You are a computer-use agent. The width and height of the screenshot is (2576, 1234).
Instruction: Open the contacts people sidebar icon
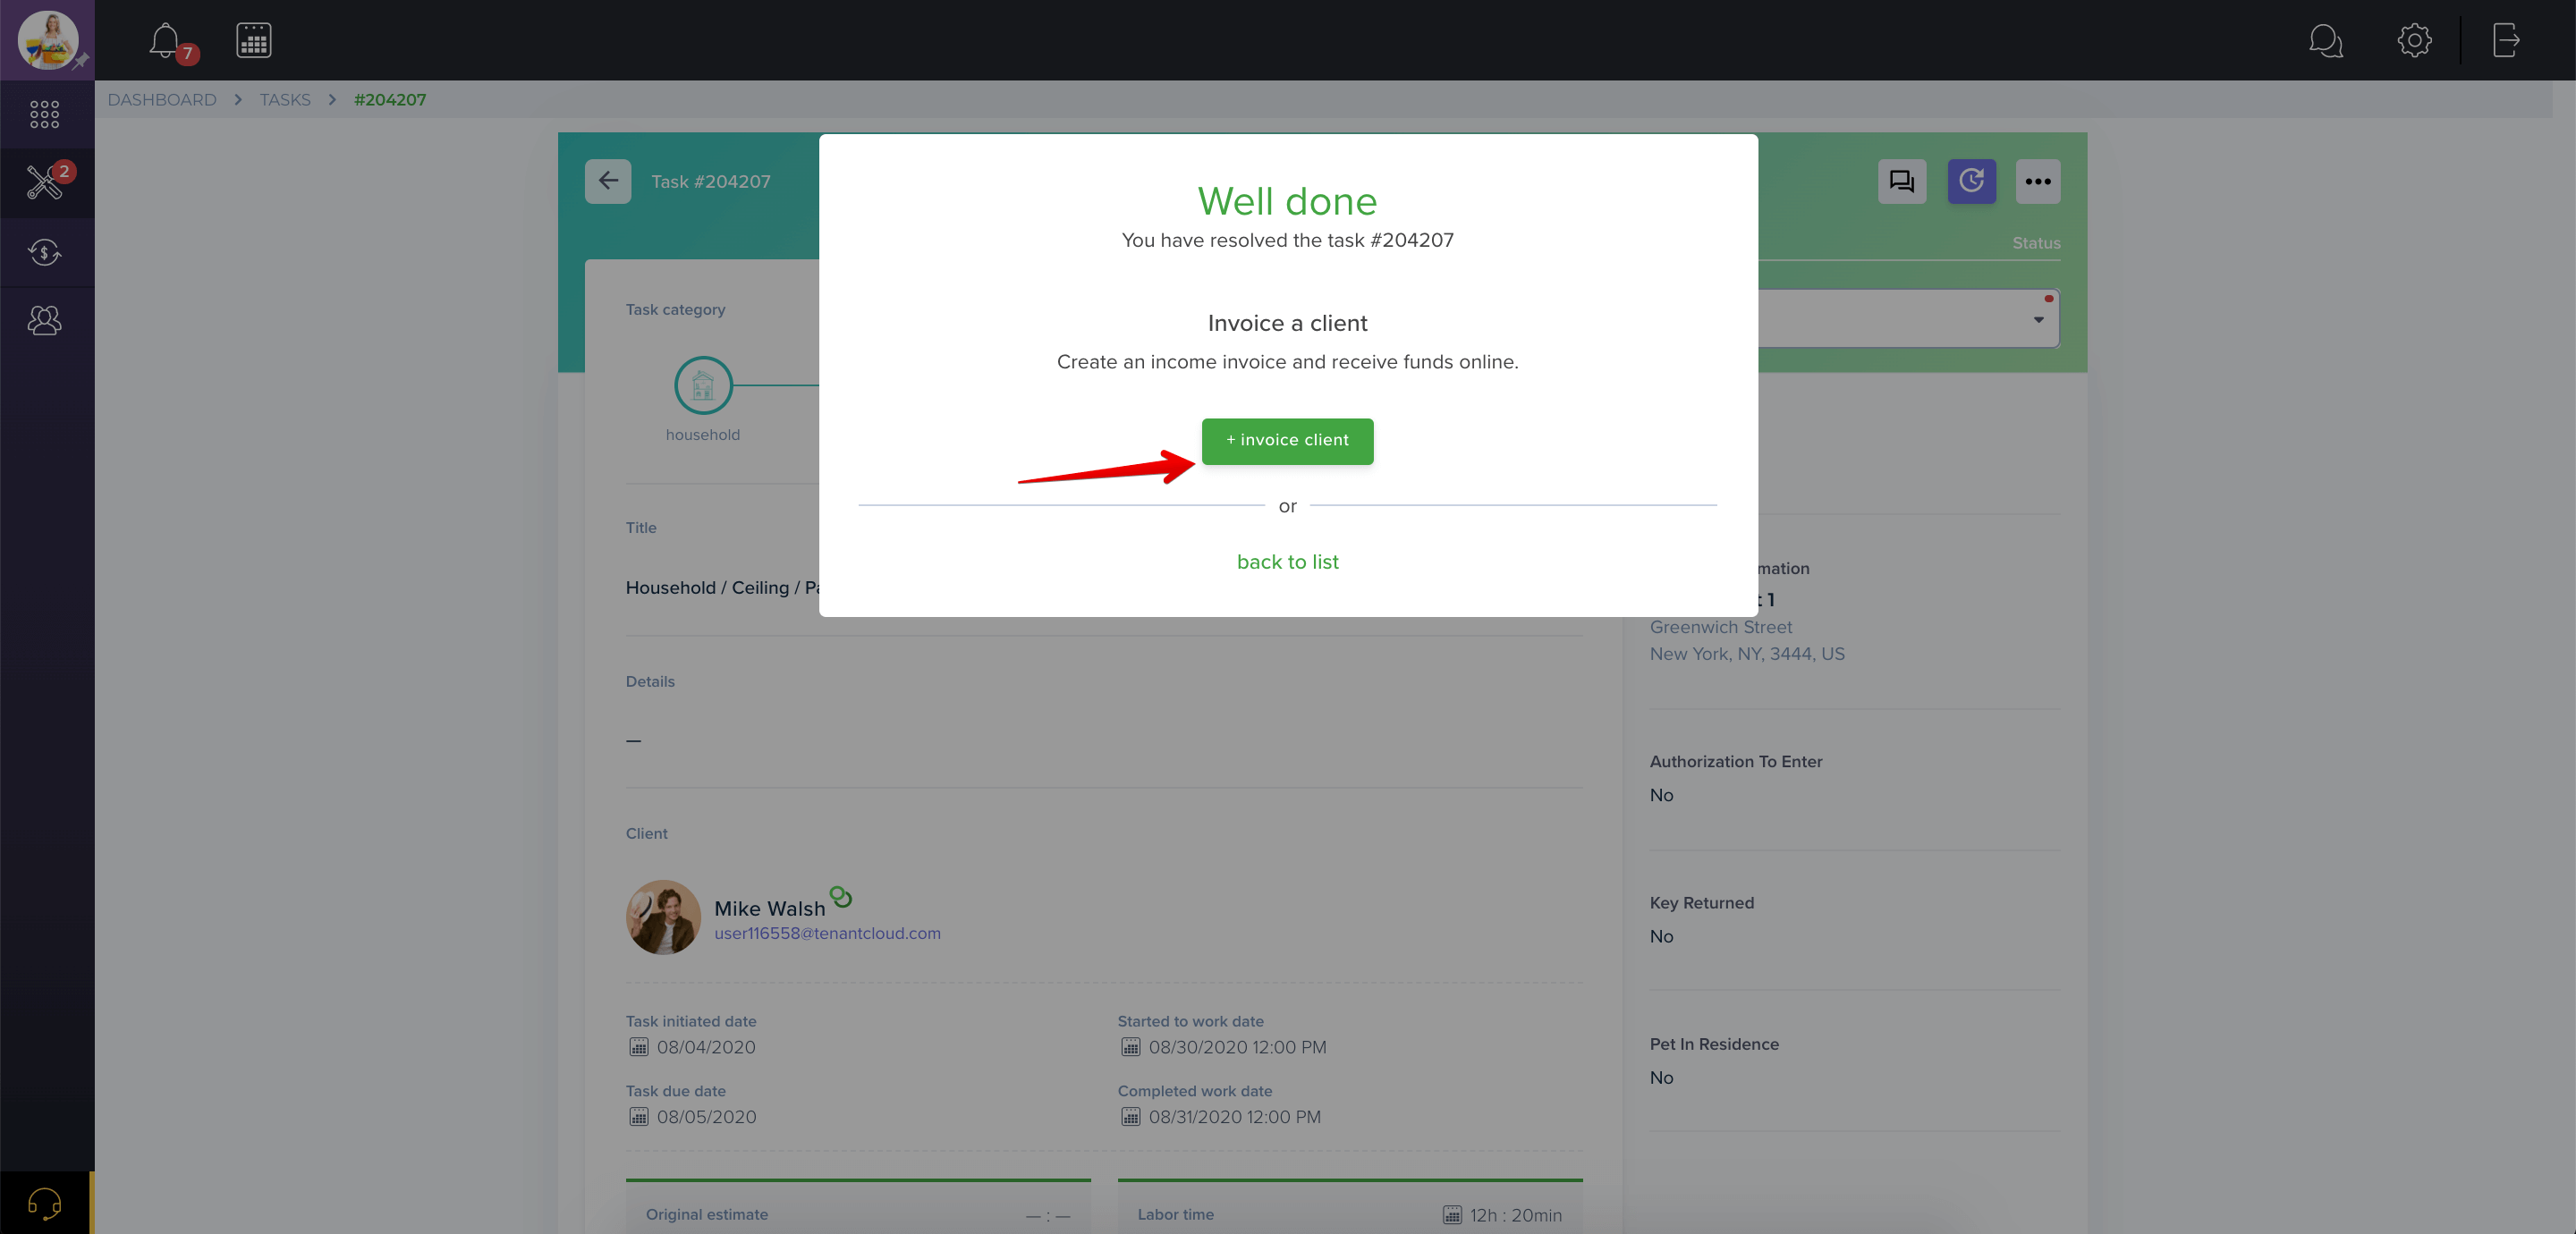coord(45,320)
